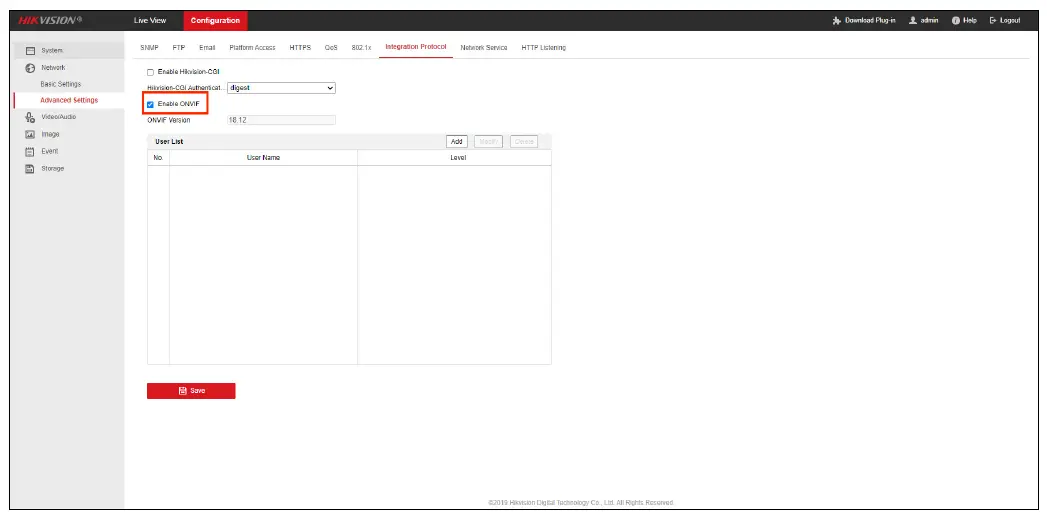This screenshot has width=1047, height=517.
Task: Click the Add user button
Action: point(457,142)
